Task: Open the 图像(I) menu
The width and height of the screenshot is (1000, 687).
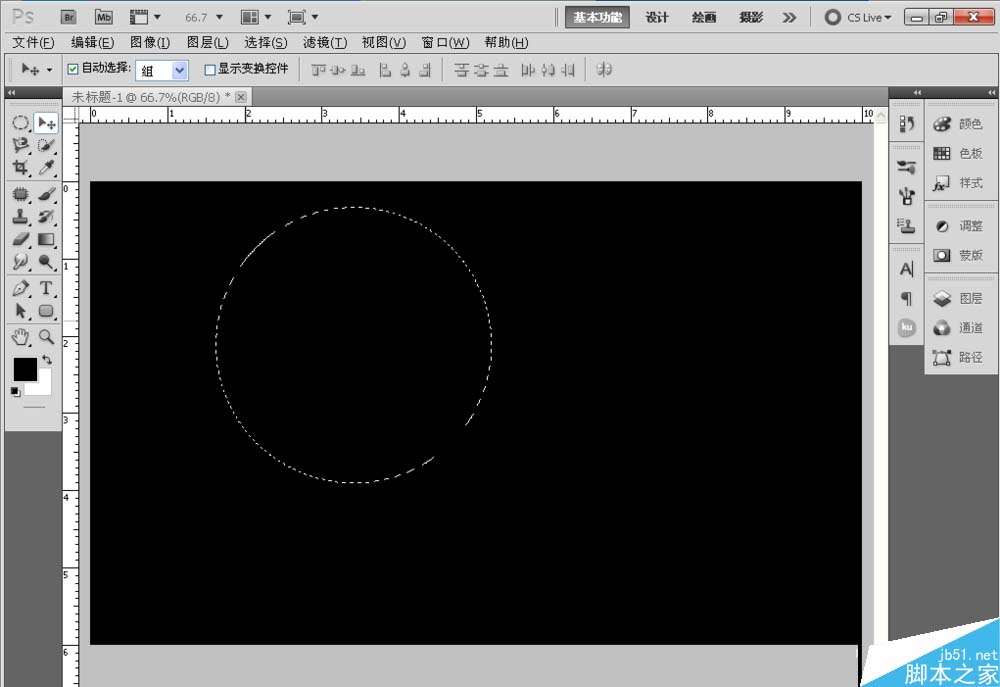Action: 150,43
